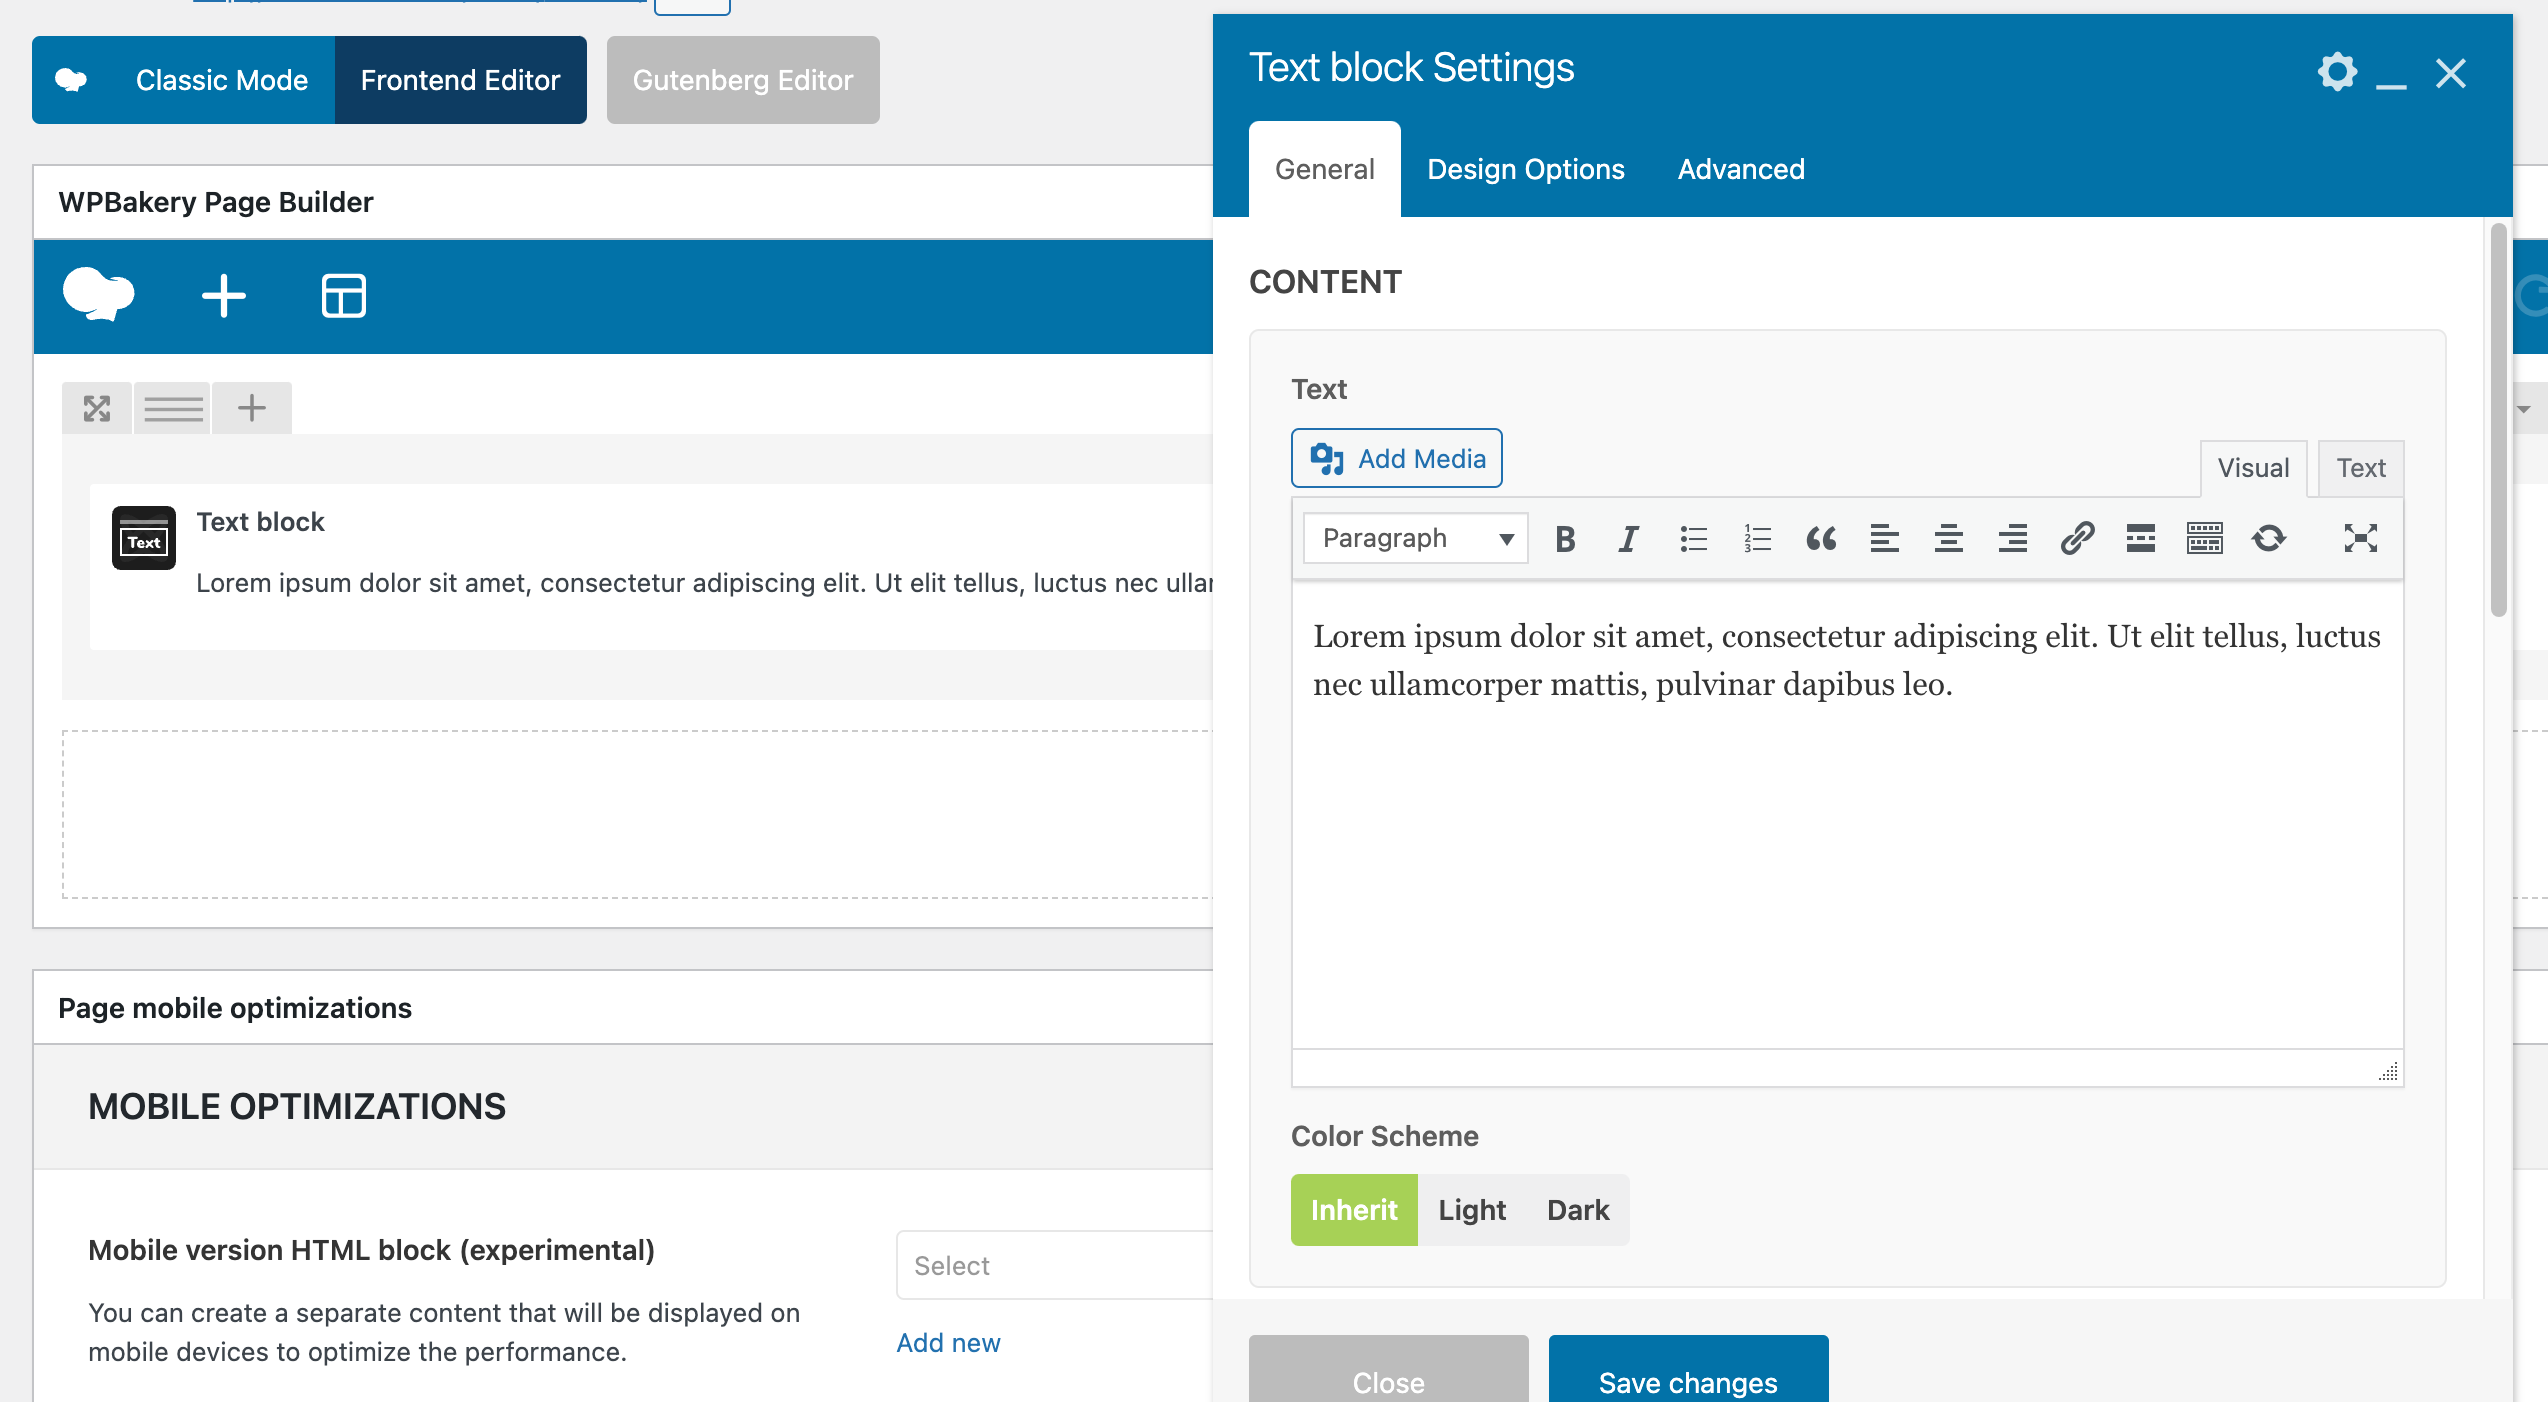
Task: Click the Add Media button
Action: pyautogui.click(x=1397, y=459)
